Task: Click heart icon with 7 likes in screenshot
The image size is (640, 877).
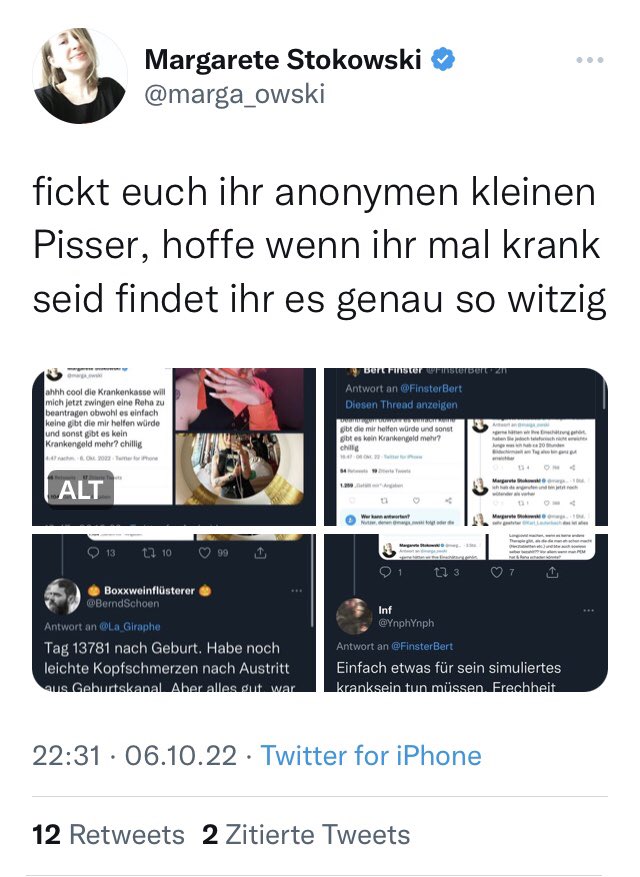Action: tap(497, 572)
